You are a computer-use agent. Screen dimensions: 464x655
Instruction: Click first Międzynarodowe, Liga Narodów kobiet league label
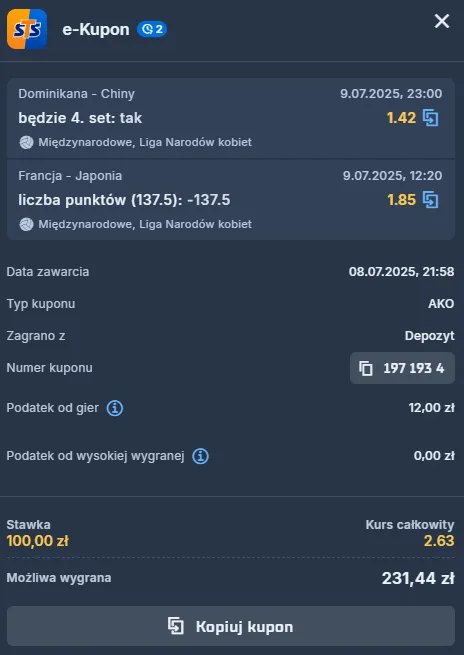[x=145, y=142]
